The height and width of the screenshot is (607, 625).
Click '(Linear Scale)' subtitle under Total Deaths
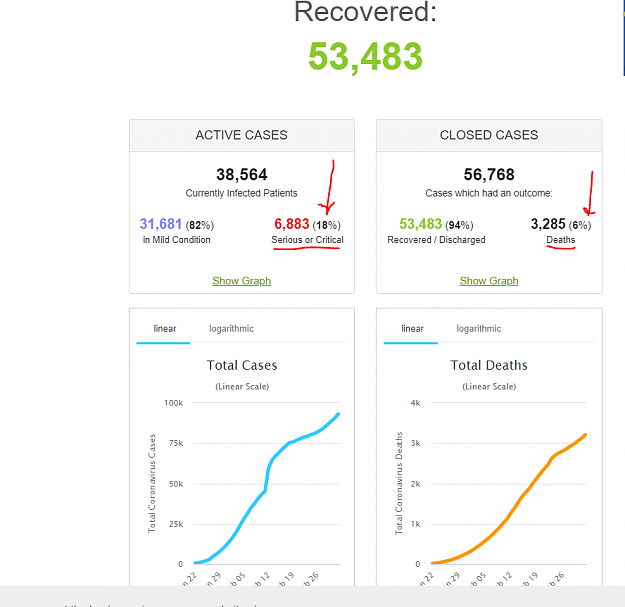coord(489,387)
